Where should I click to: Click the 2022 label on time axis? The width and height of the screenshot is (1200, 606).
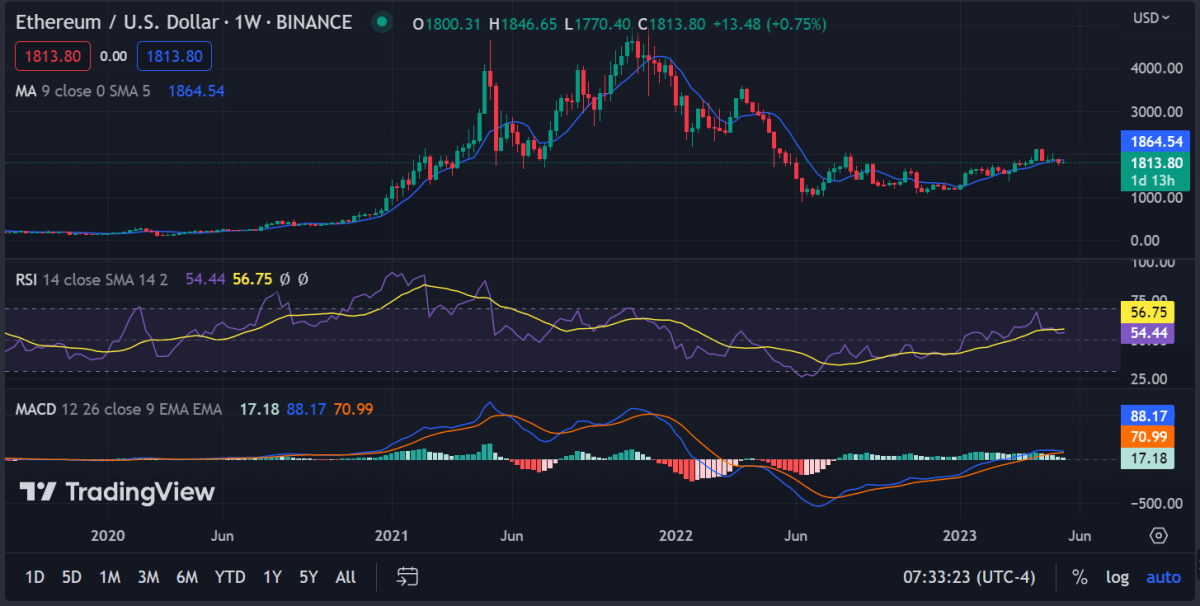pyautogui.click(x=677, y=536)
